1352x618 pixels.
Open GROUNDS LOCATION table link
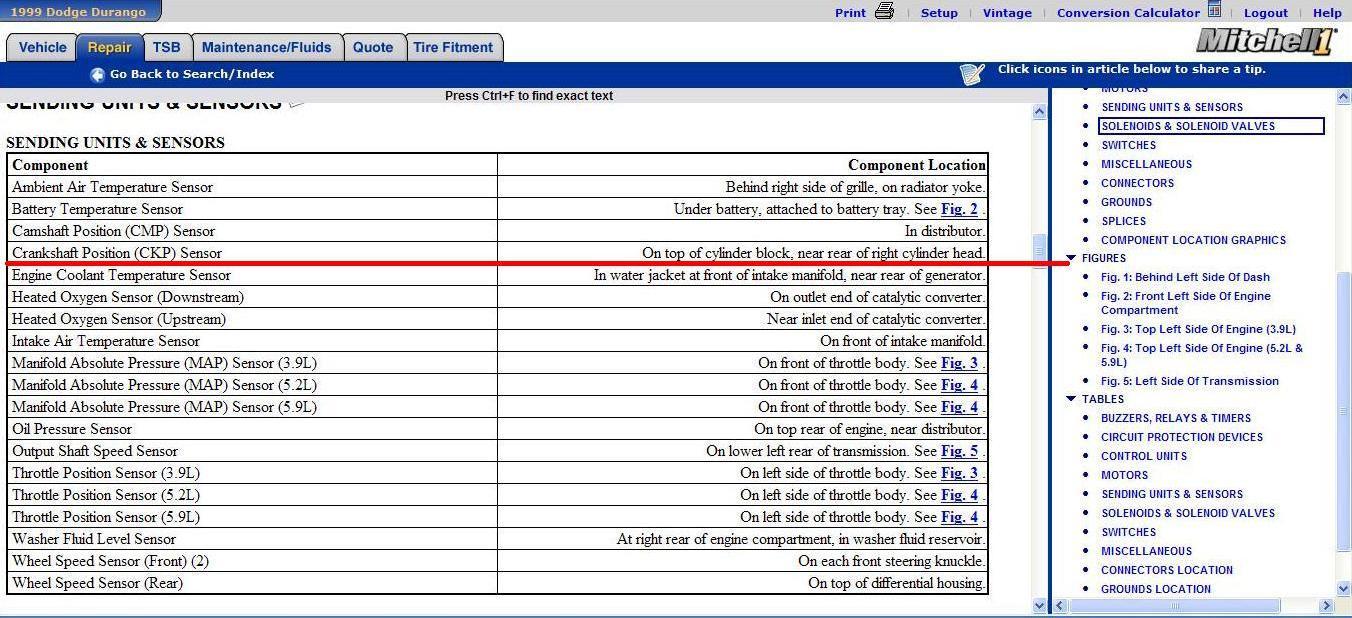click(x=1156, y=589)
